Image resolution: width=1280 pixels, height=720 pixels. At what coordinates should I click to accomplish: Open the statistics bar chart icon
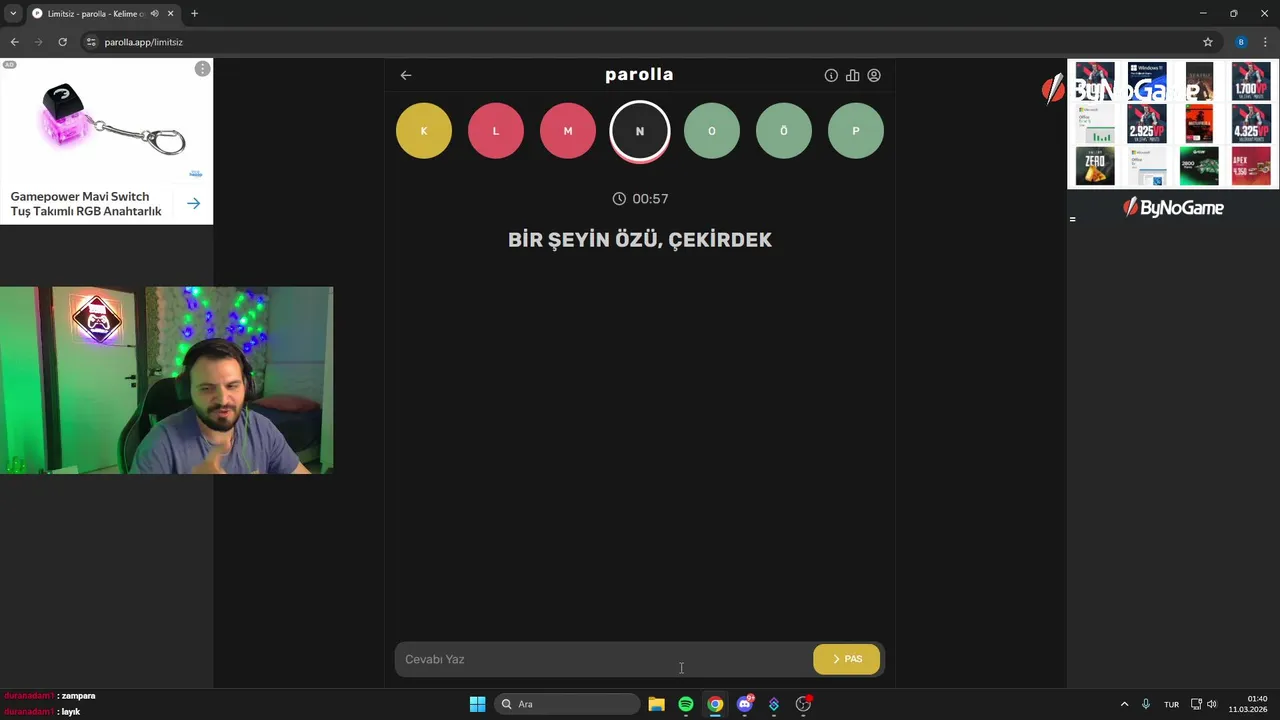852,75
